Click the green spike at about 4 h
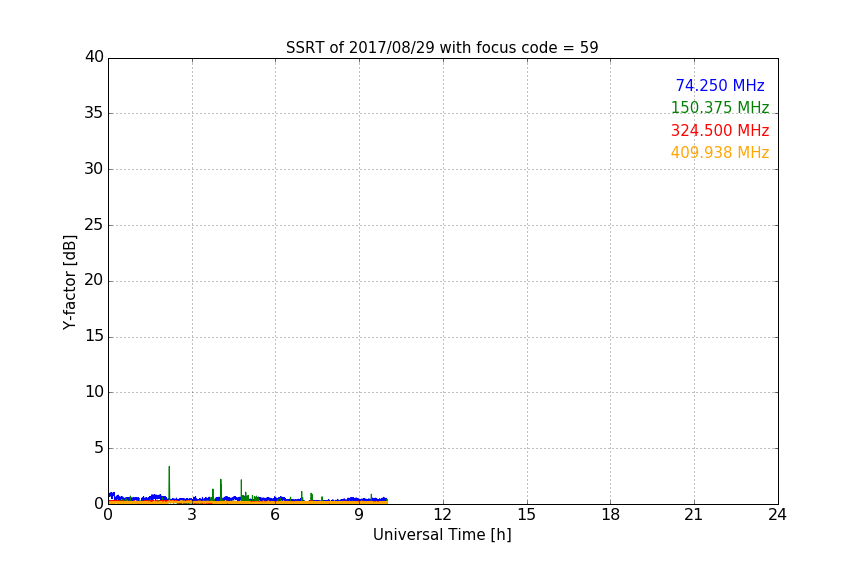The width and height of the screenshot is (864, 576). [x=221, y=489]
